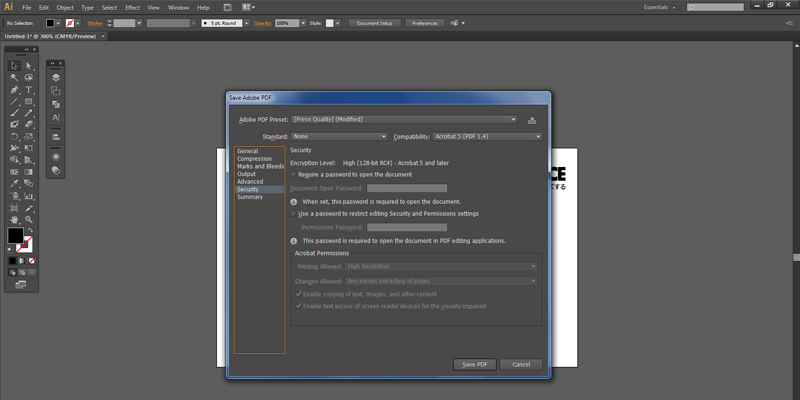The height and width of the screenshot is (400, 800).
Task: Select the Slice tool
Action: pyautogui.click(x=29, y=208)
